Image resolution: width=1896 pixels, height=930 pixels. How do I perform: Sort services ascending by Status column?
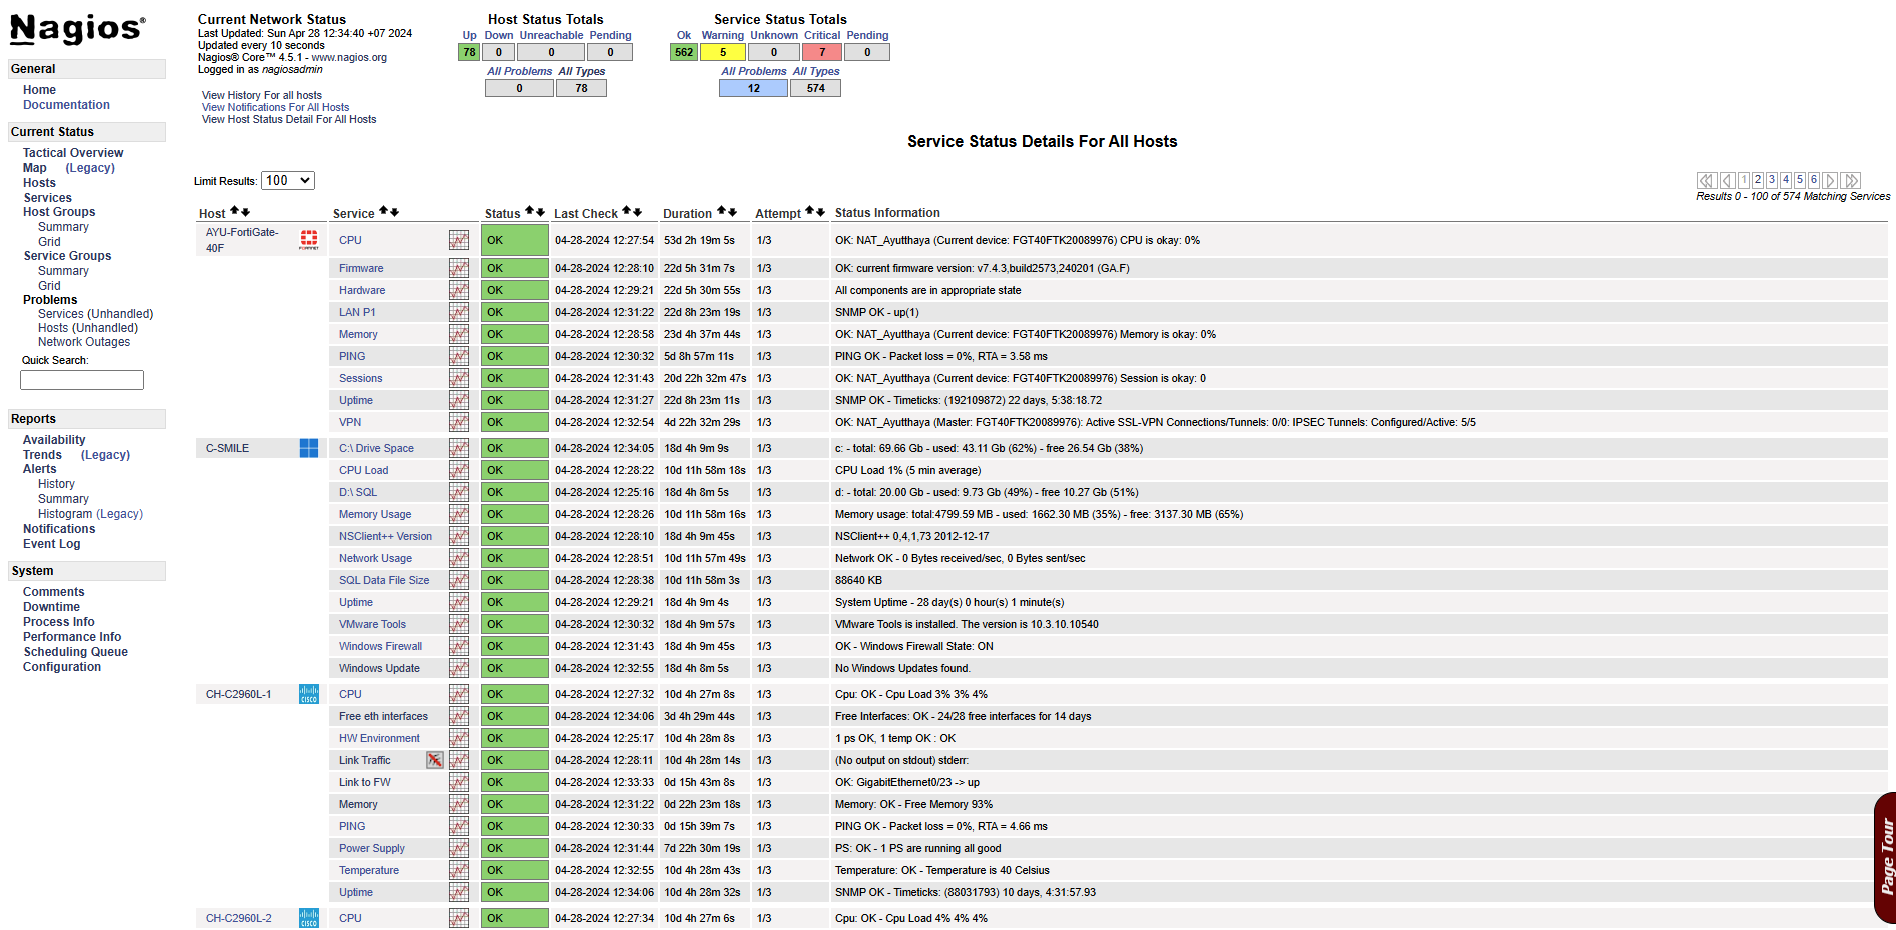point(531,211)
